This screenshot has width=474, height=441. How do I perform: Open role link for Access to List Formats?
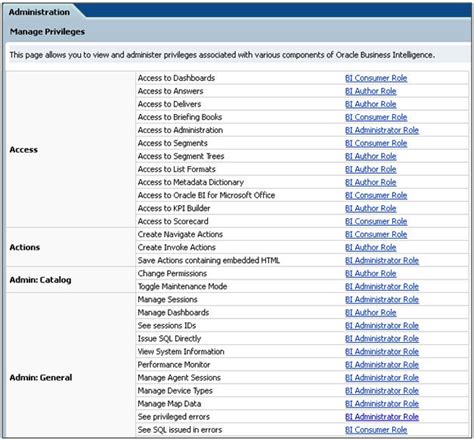tap(371, 169)
